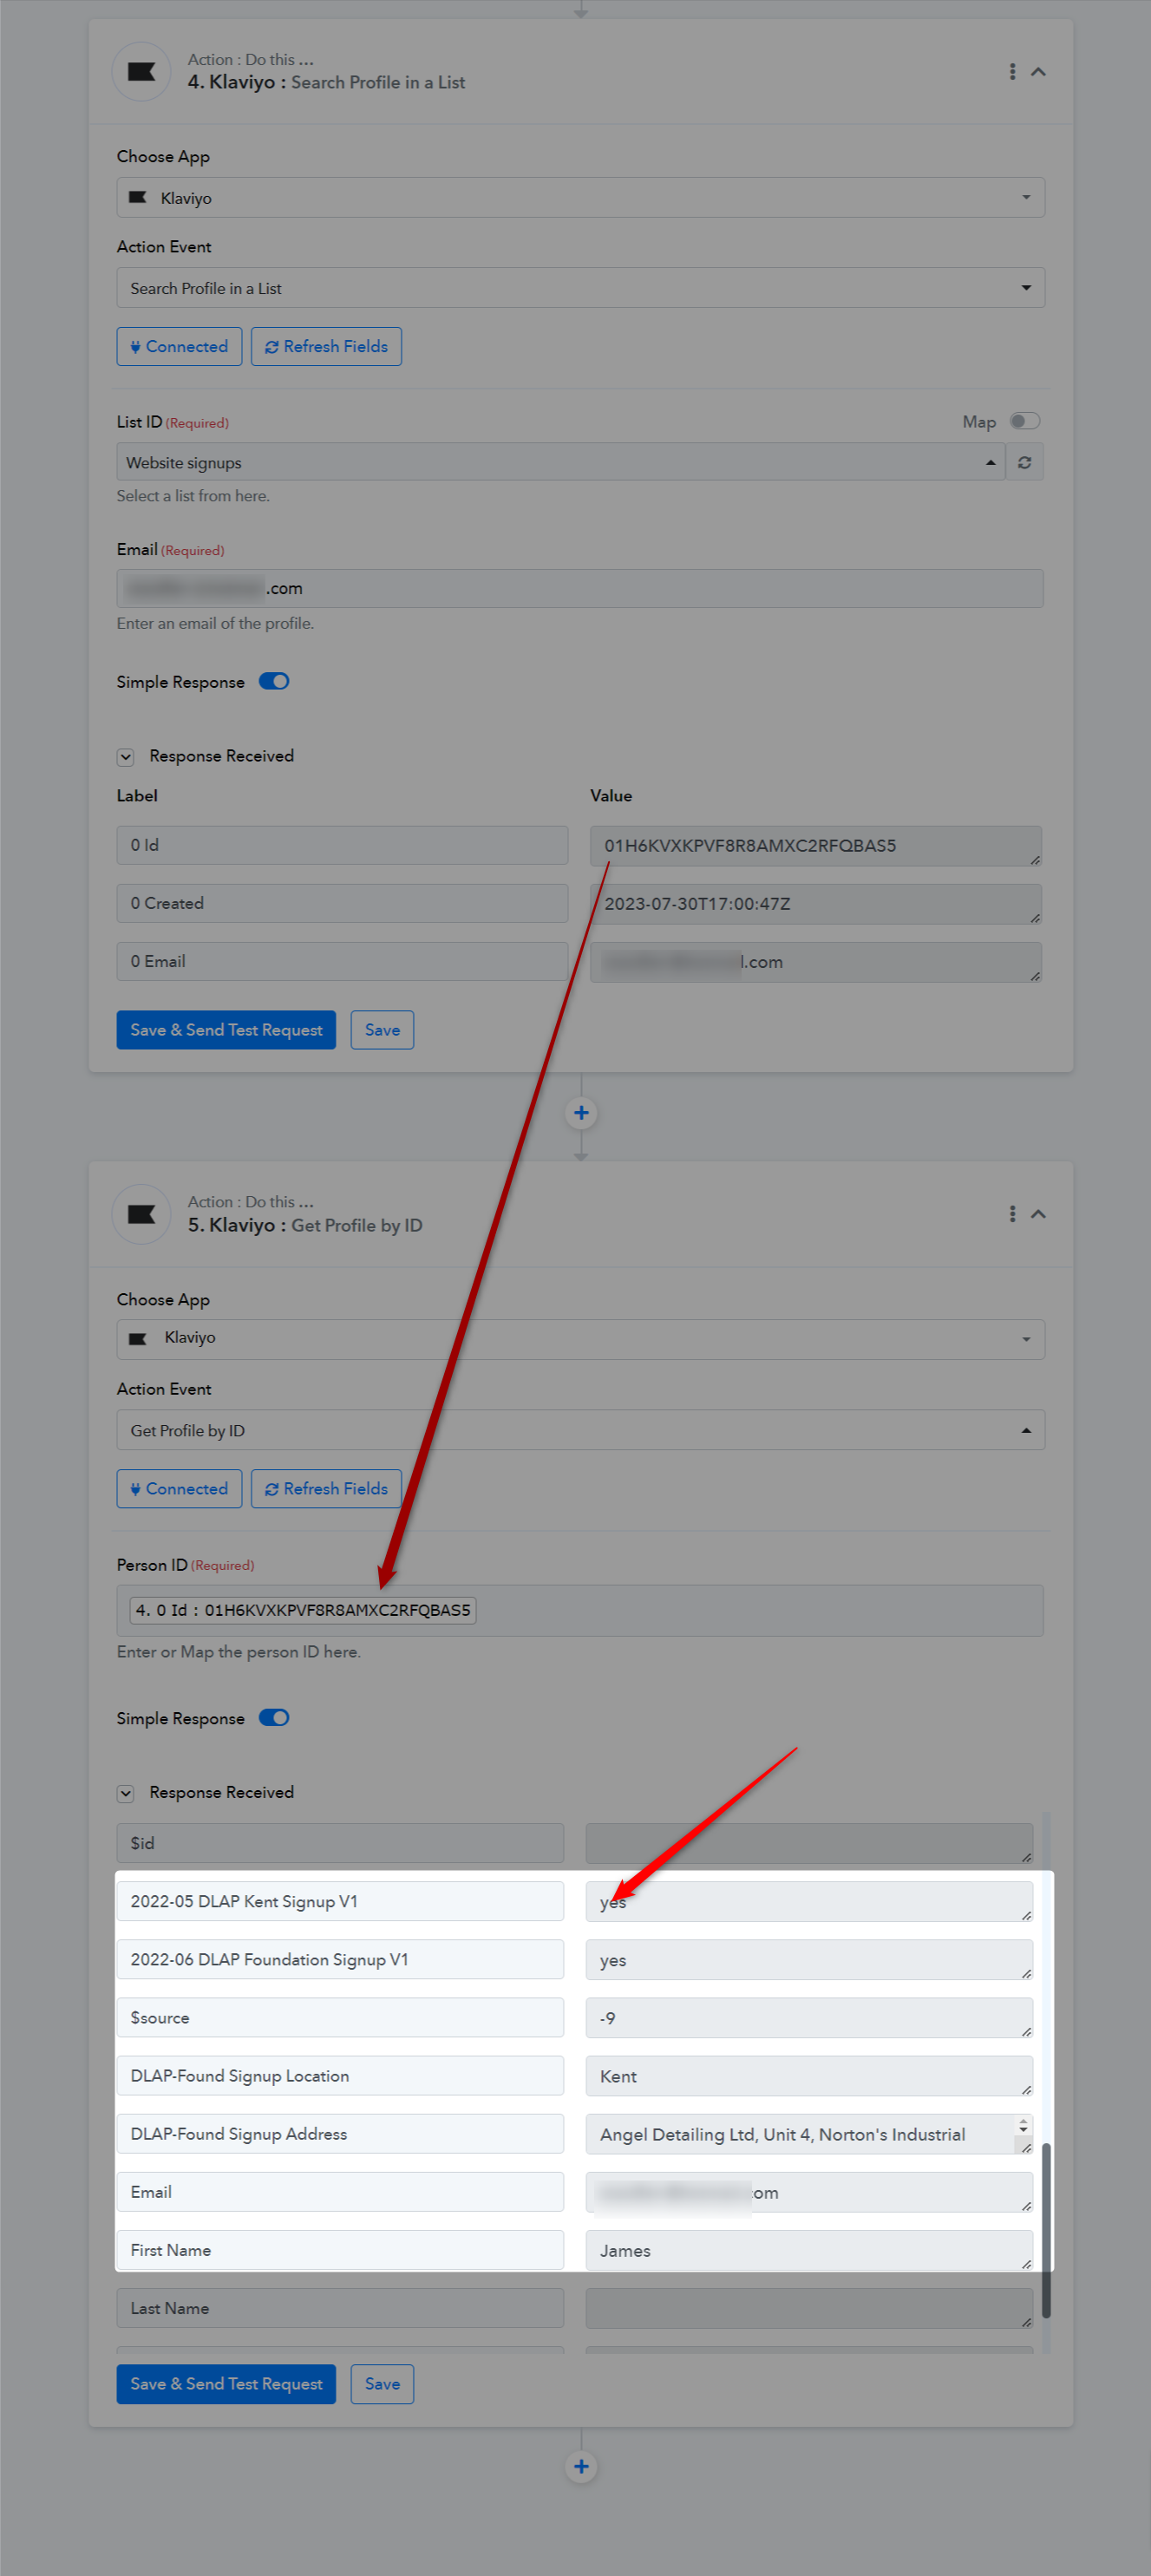Click Save & Send Test Request in step 5
This screenshot has height=2576, width=1151.
point(226,2384)
